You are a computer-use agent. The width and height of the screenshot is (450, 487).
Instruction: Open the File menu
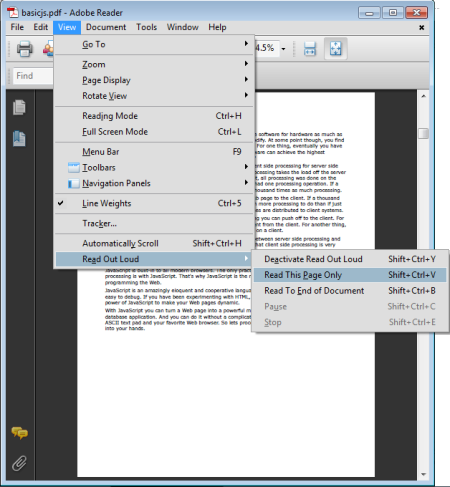tap(17, 27)
